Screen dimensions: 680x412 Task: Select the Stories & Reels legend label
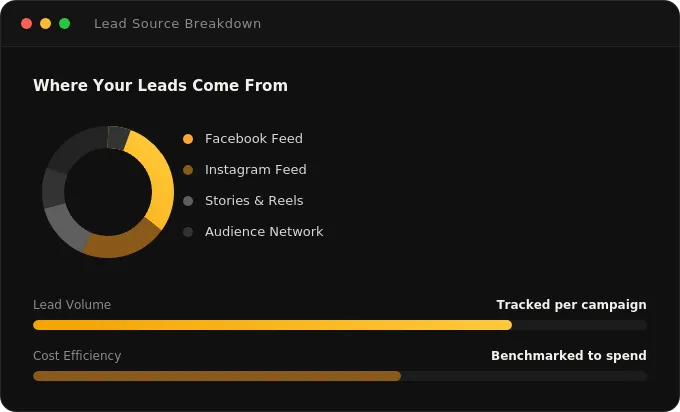click(254, 201)
